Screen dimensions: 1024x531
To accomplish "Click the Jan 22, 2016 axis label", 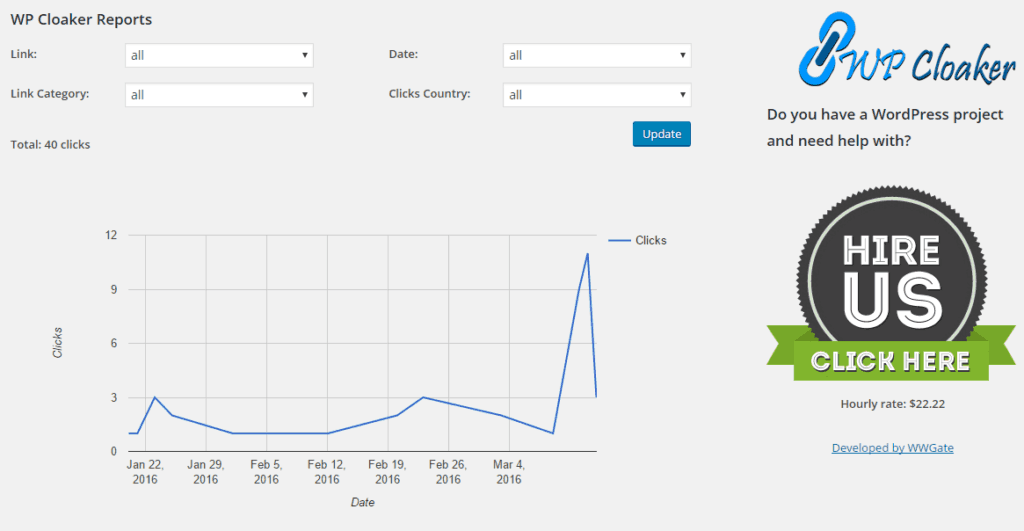I will point(145,472).
